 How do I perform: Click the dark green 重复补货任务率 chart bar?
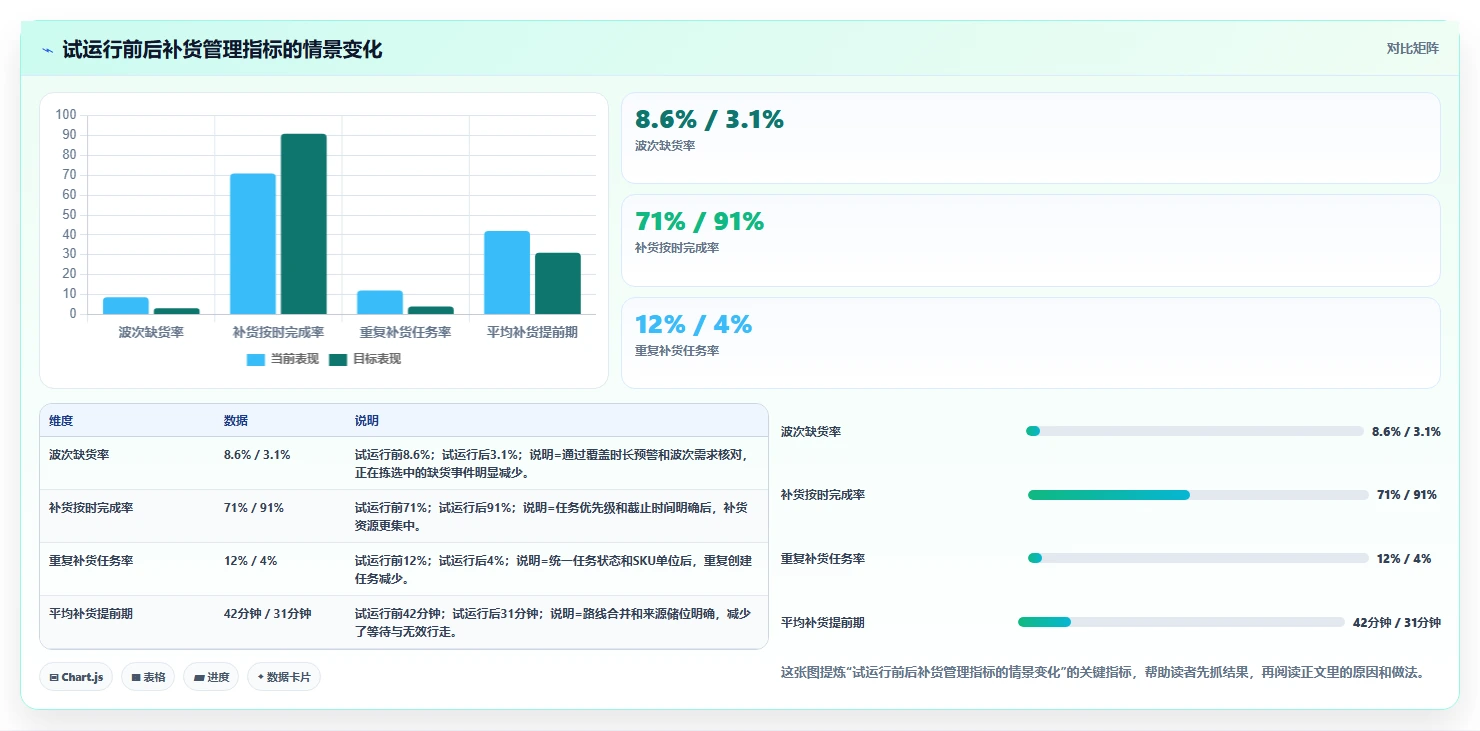tap(431, 311)
